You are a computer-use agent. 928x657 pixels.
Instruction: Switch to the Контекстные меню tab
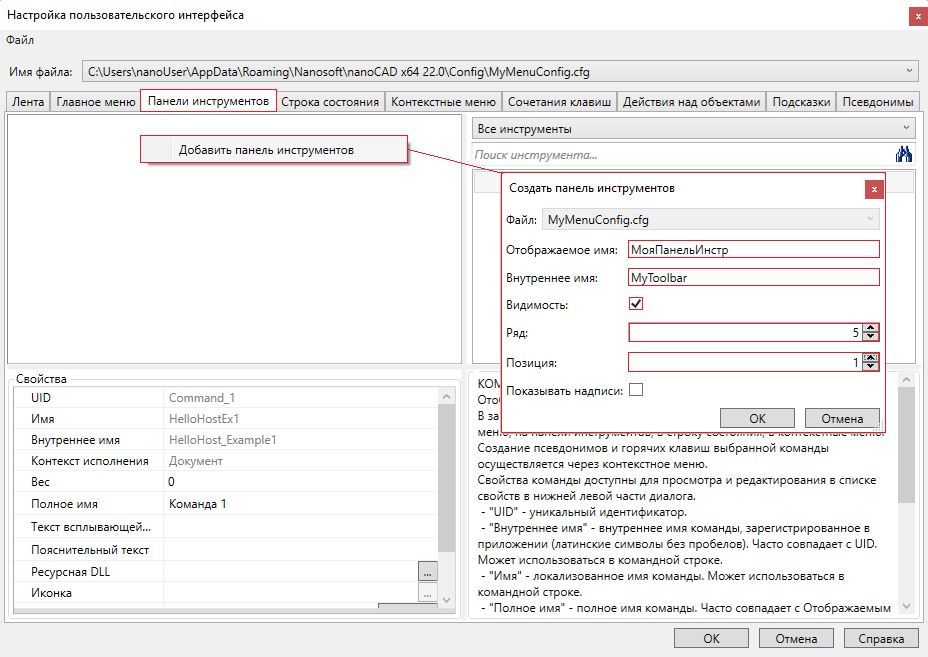click(443, 101)
